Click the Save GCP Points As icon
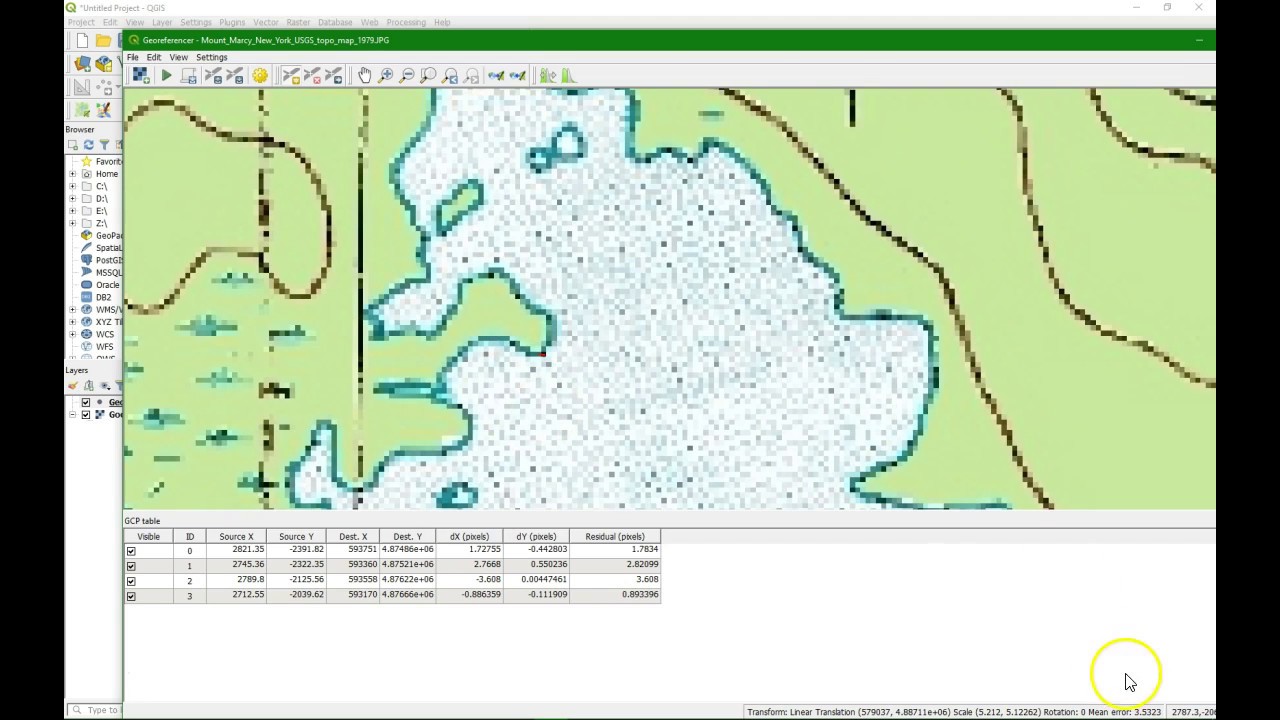Viewport: 1280px width, 720px height. pyautogui.click(x=235, y=76)
